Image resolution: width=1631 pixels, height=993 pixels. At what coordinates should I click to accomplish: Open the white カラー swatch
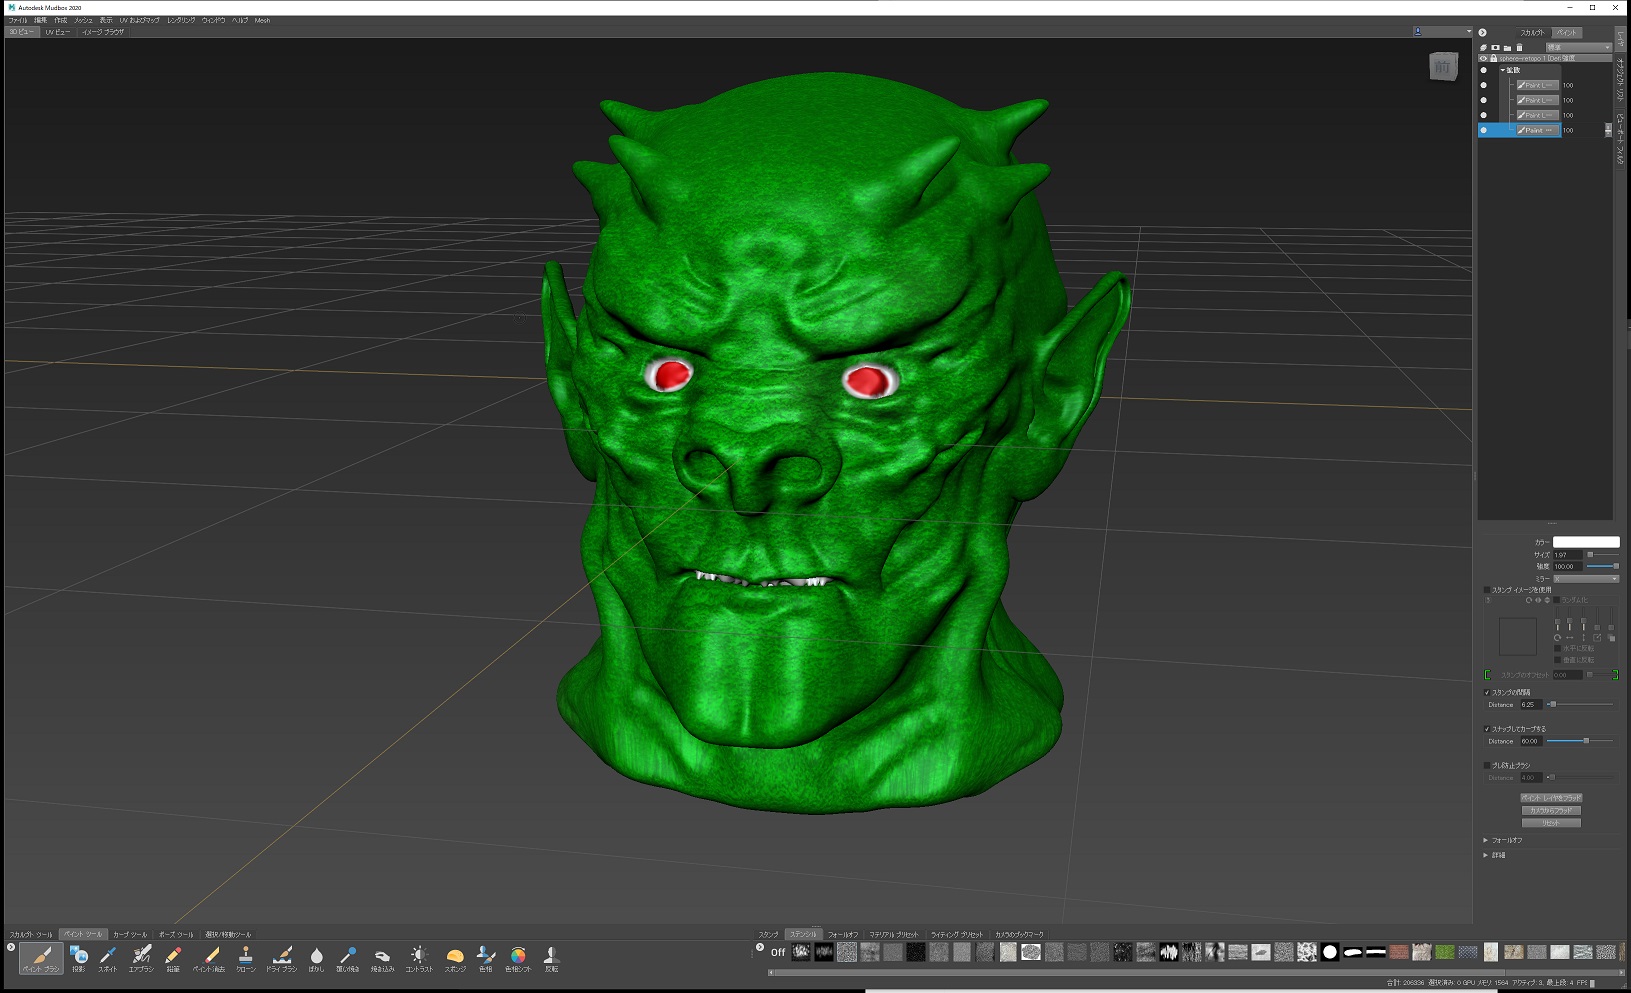pyautogui.click(x=1585, y=542)
